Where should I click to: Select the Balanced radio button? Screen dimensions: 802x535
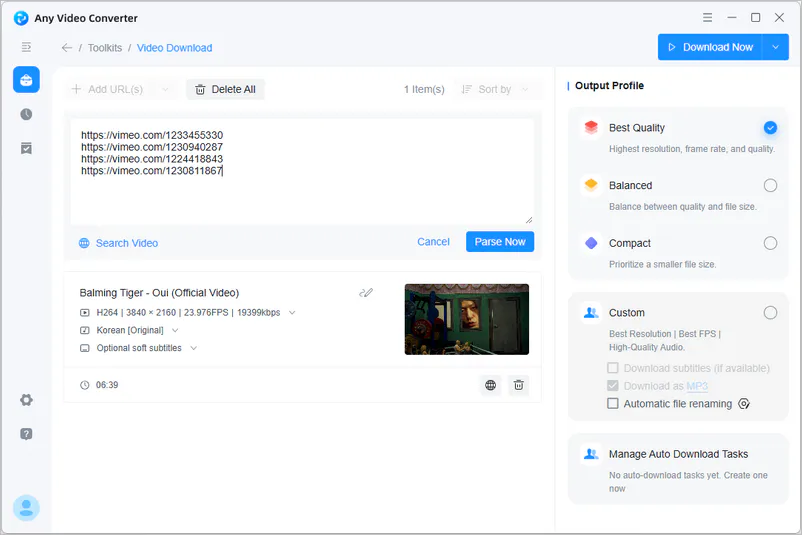(770, 185)
